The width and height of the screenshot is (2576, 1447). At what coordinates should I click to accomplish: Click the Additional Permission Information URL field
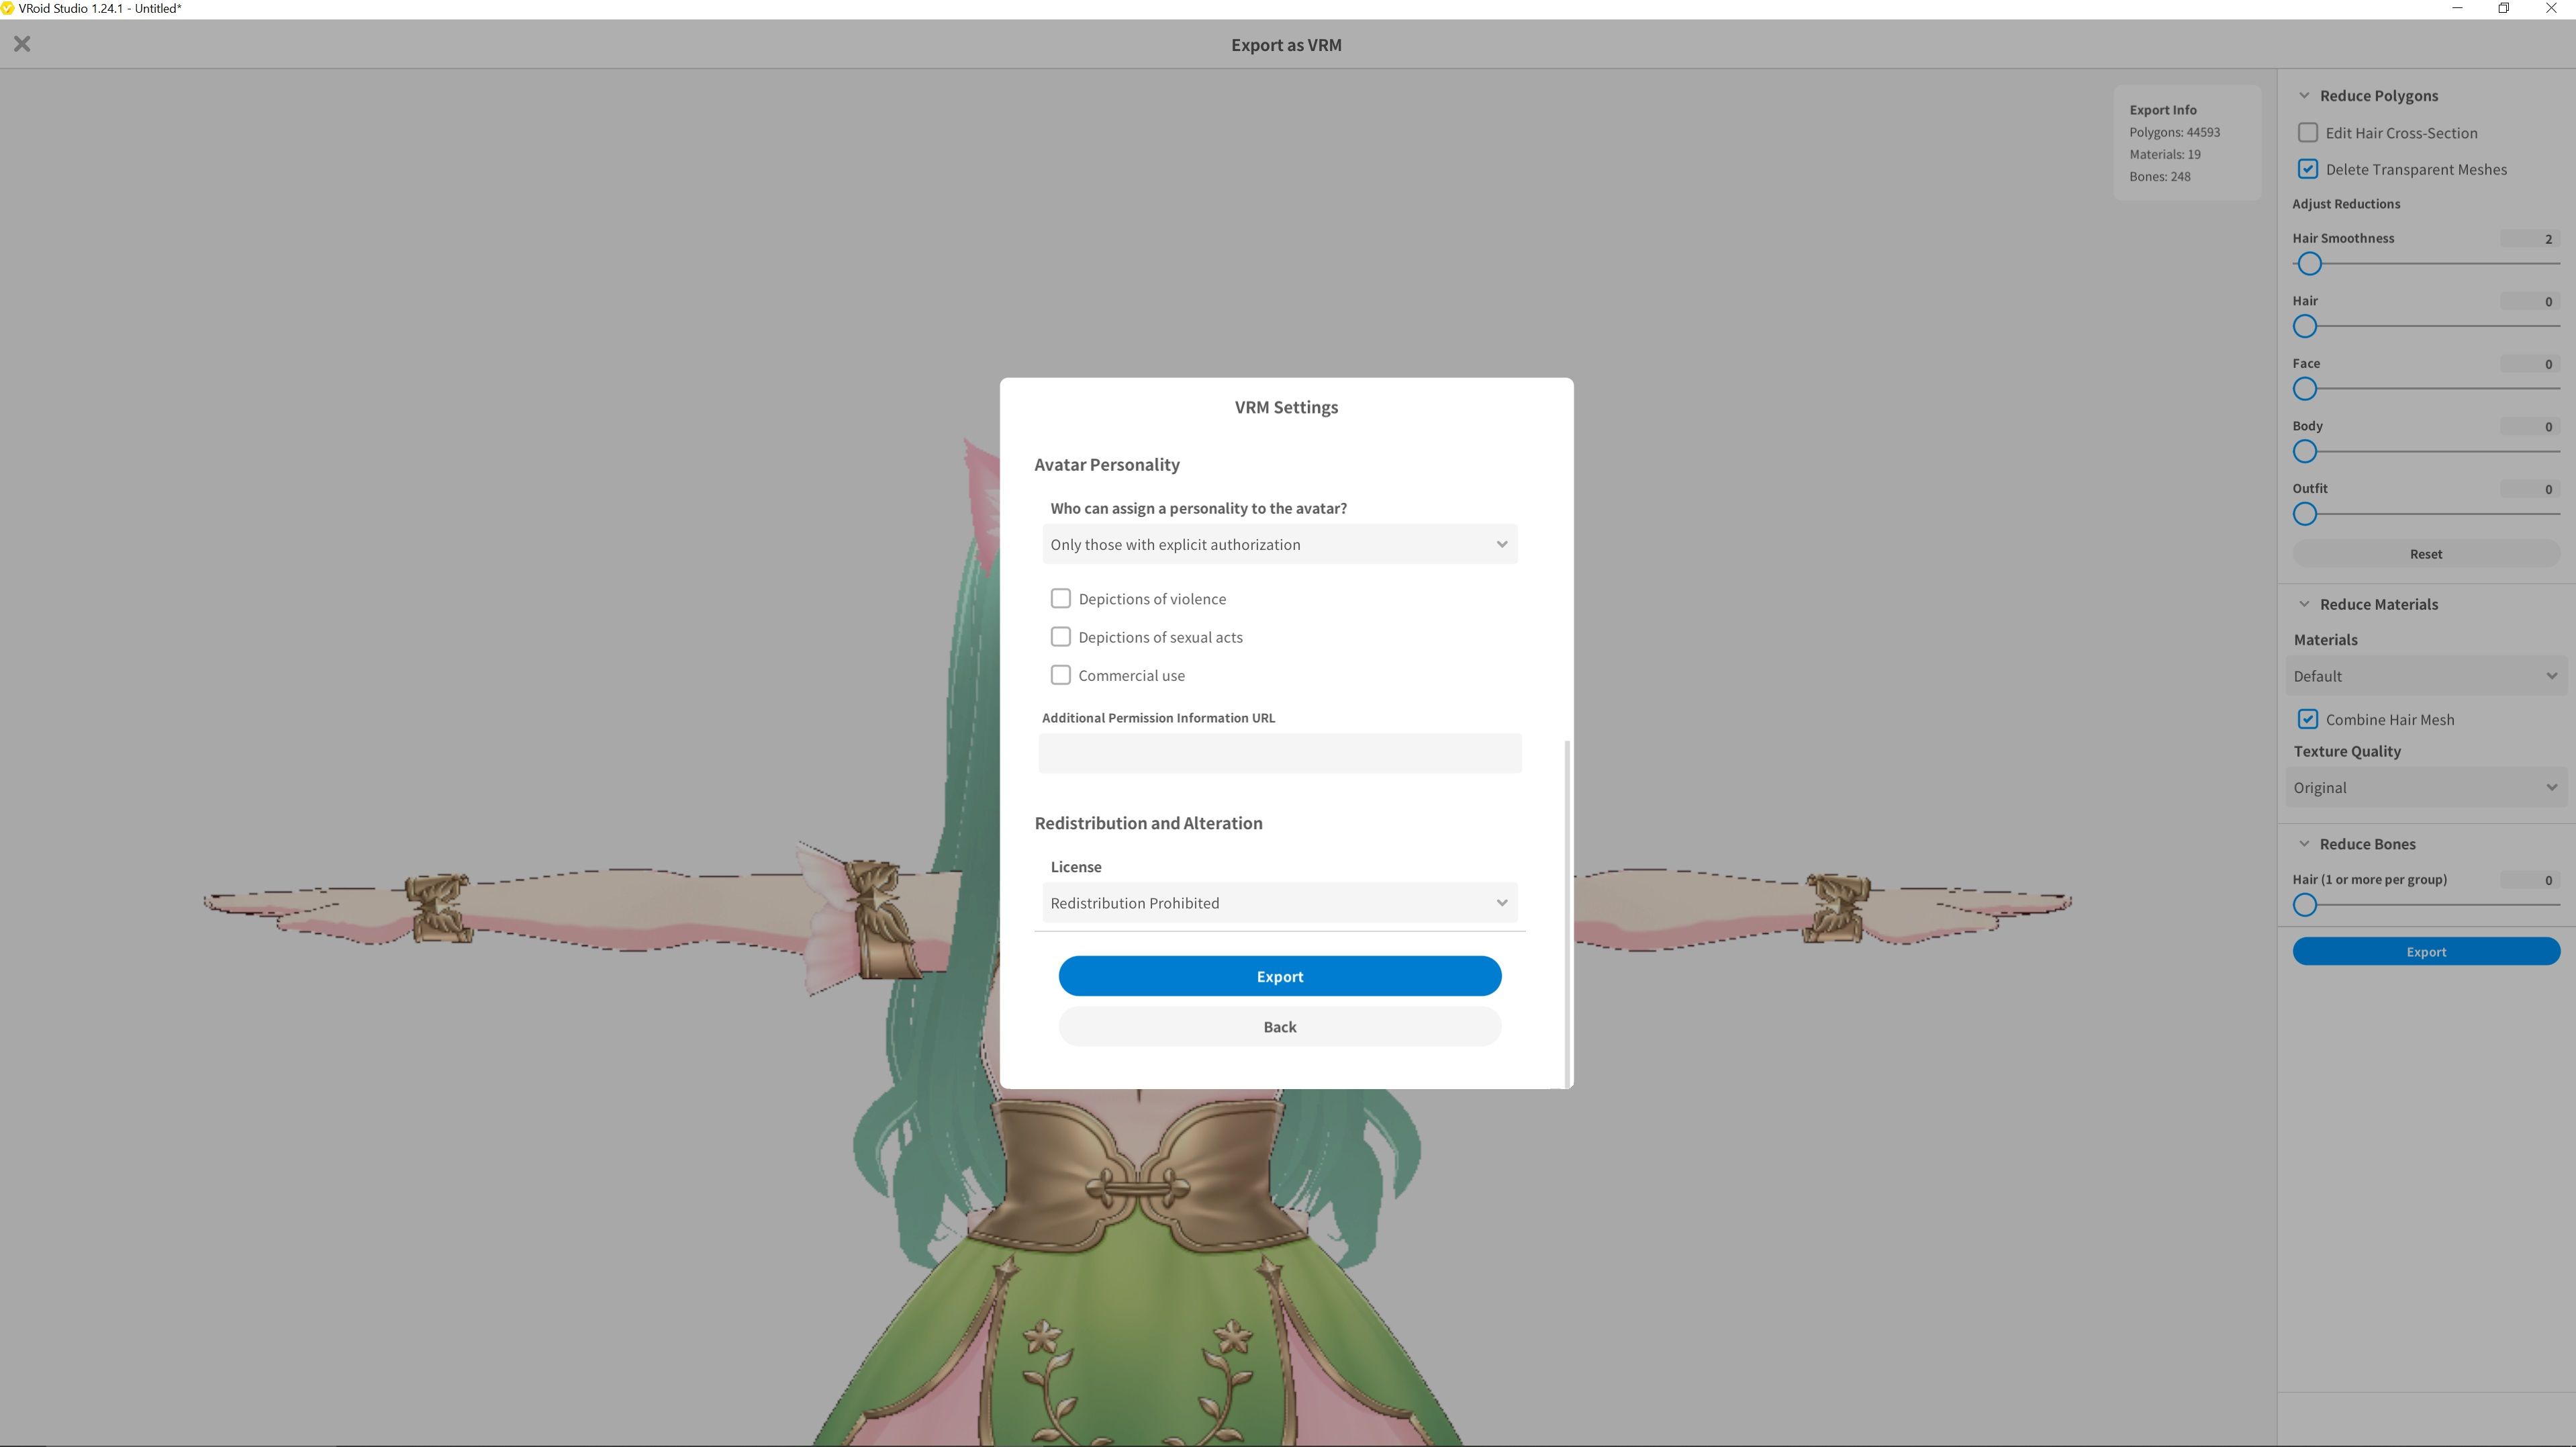click(x=1280, y=753)
